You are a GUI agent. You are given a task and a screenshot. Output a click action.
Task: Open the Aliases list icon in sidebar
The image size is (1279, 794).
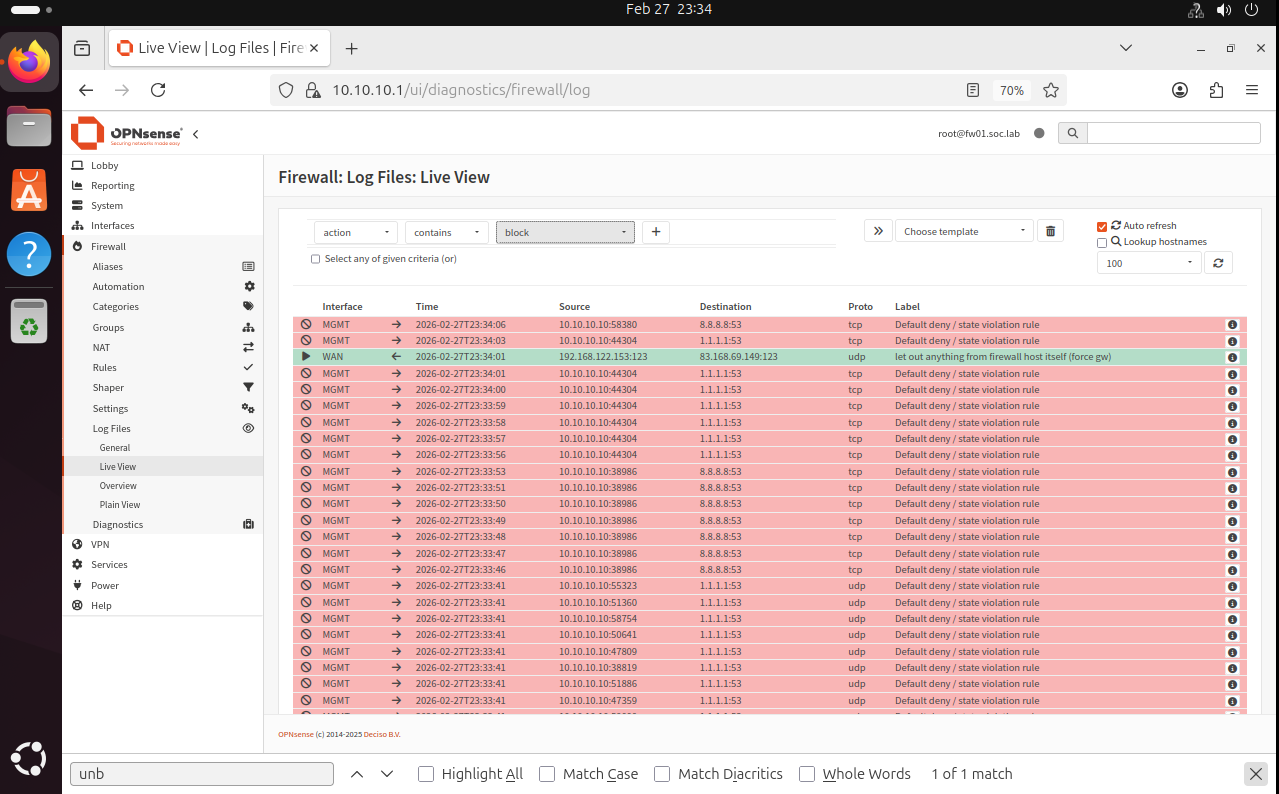click(x=248, y=267)
